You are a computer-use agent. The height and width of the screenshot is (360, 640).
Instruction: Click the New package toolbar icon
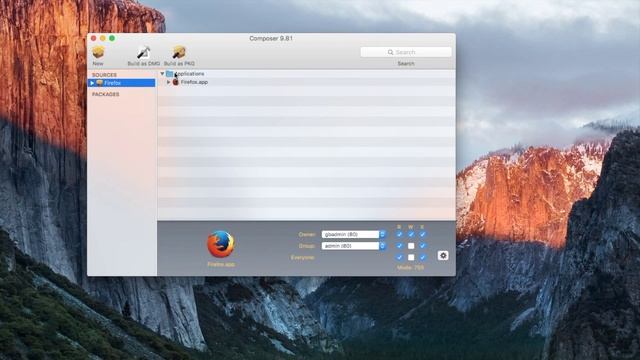point(98,52)
